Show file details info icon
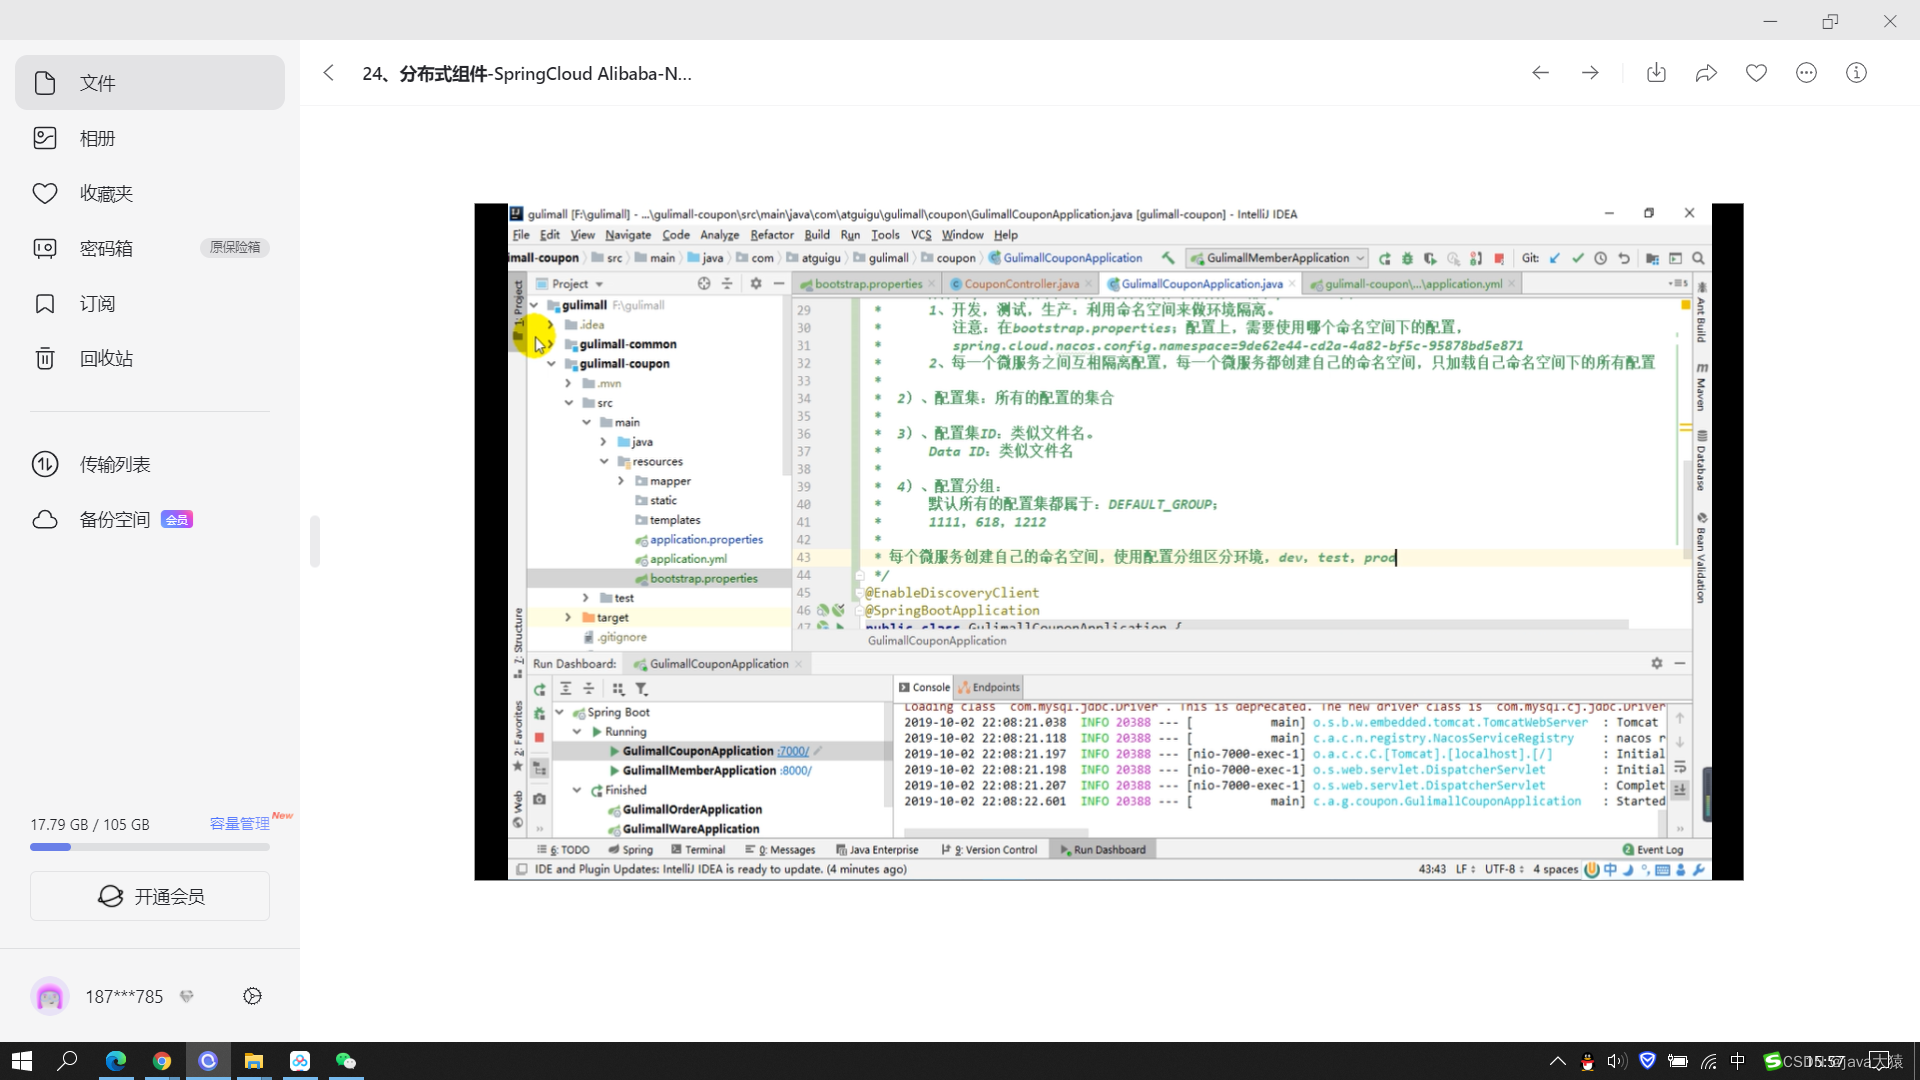 (x=1856, y=73)
